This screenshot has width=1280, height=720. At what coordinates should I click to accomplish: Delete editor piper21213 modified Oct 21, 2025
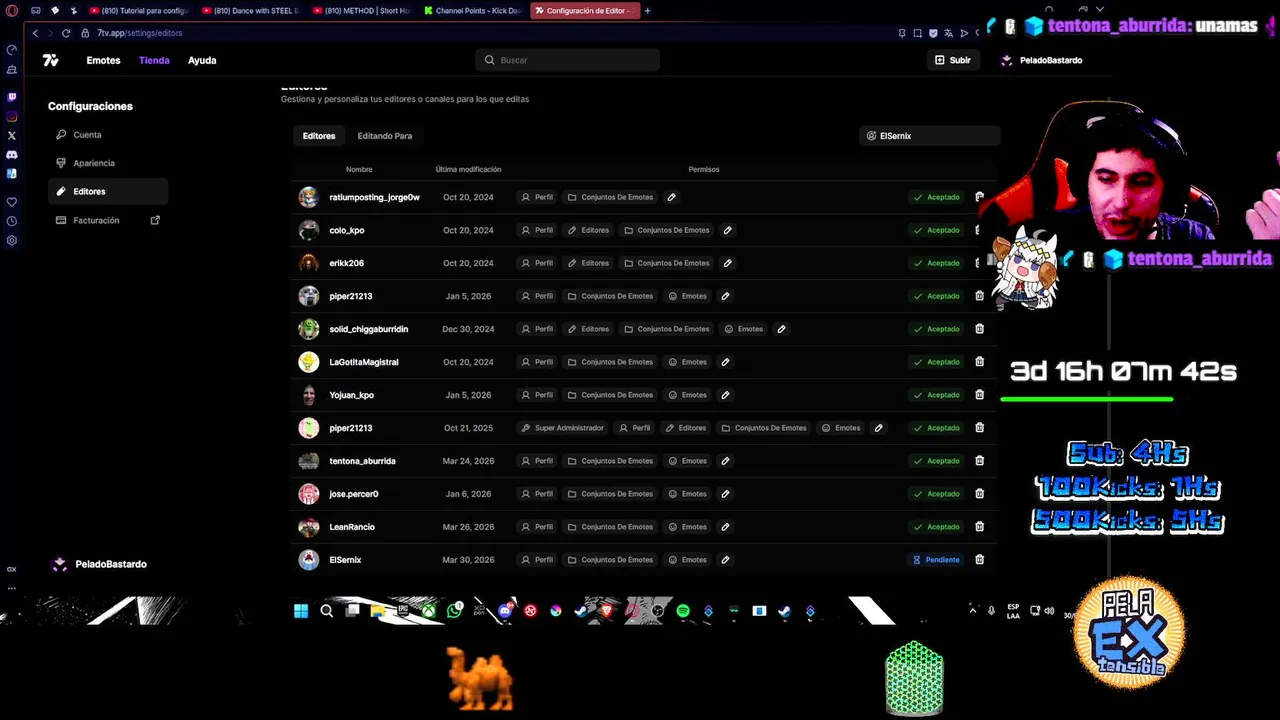(x=979, y=428)
